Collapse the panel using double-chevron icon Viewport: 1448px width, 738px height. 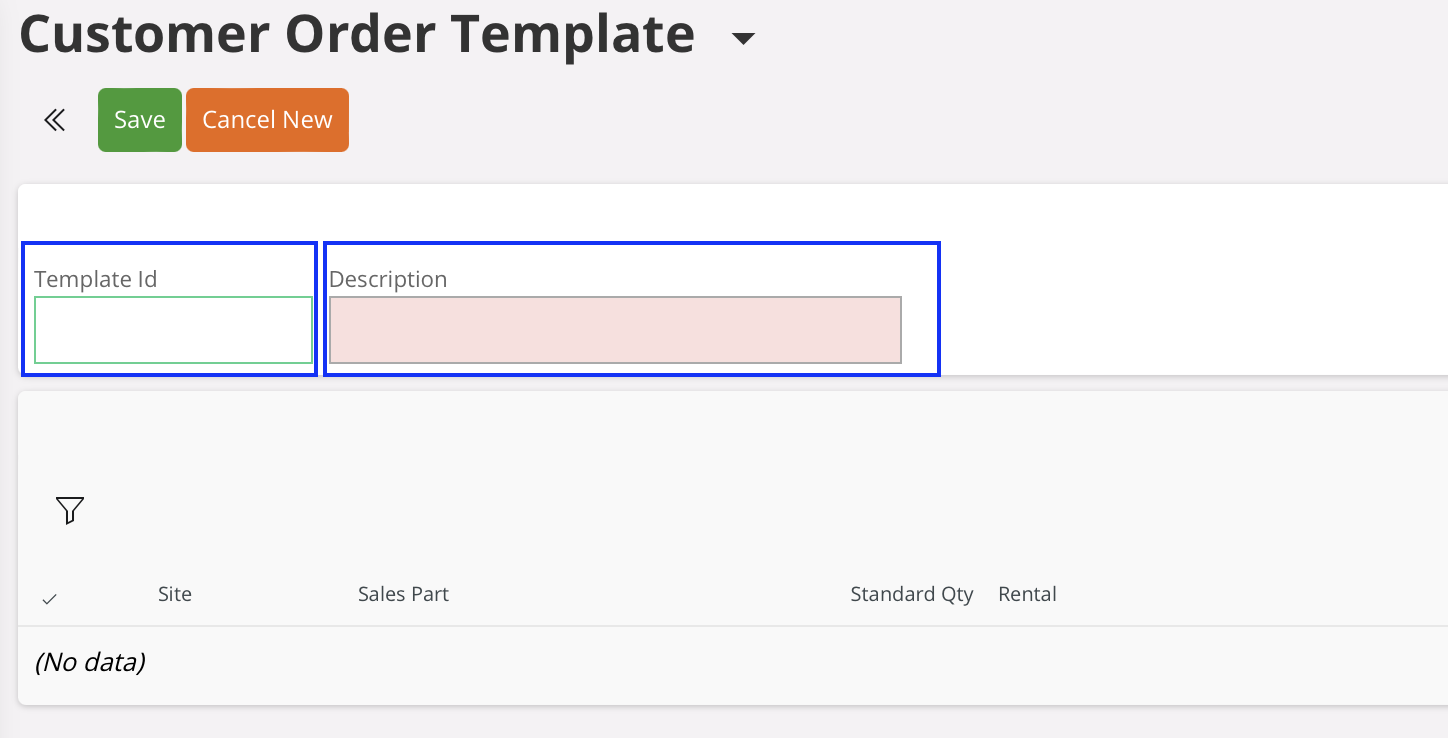coord(54,121)
